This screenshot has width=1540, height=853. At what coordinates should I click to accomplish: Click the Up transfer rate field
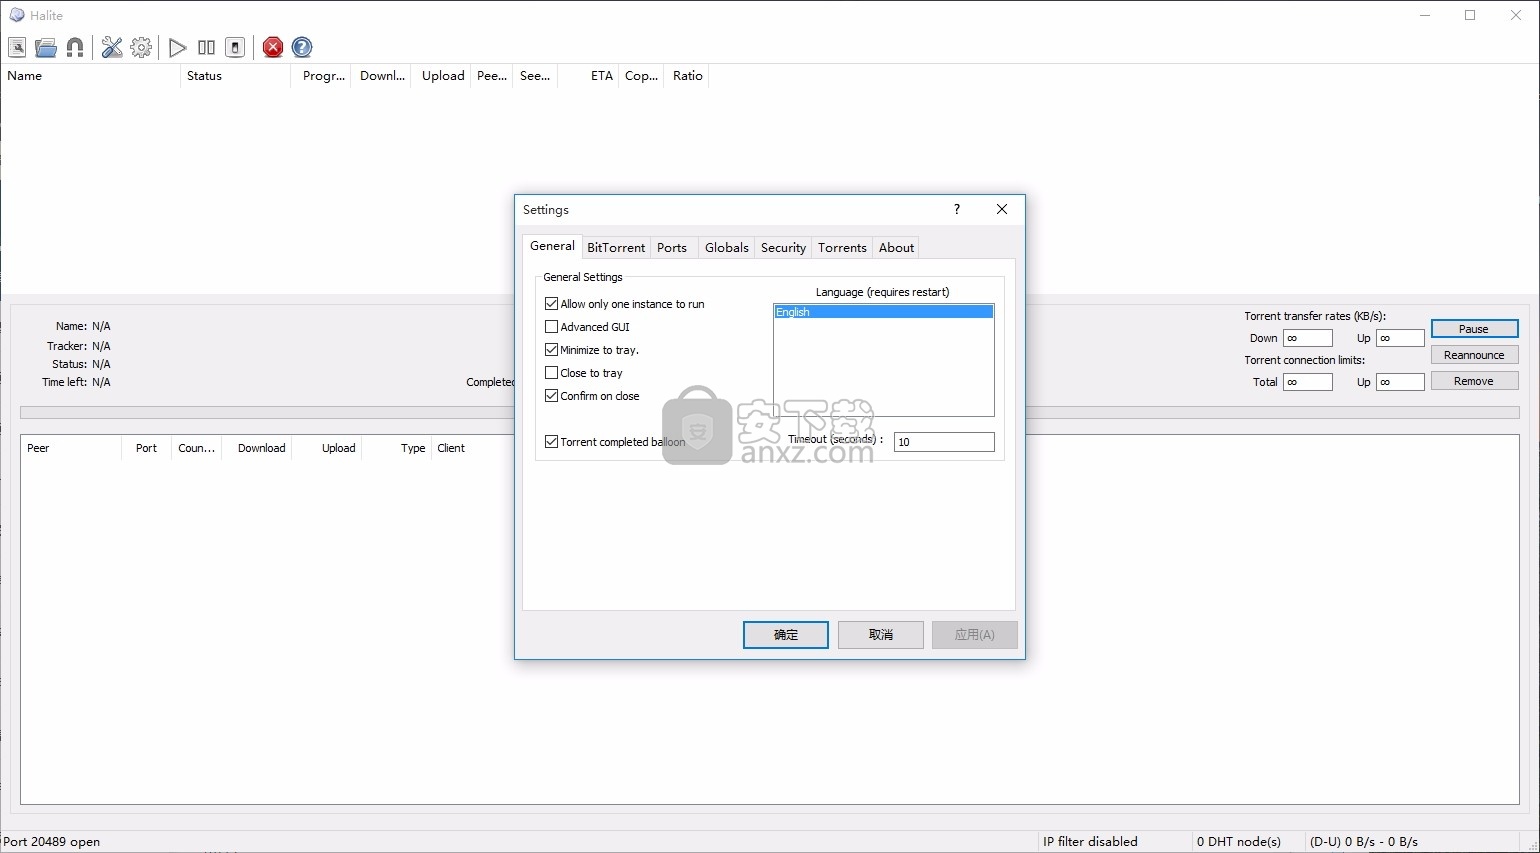1400,338
